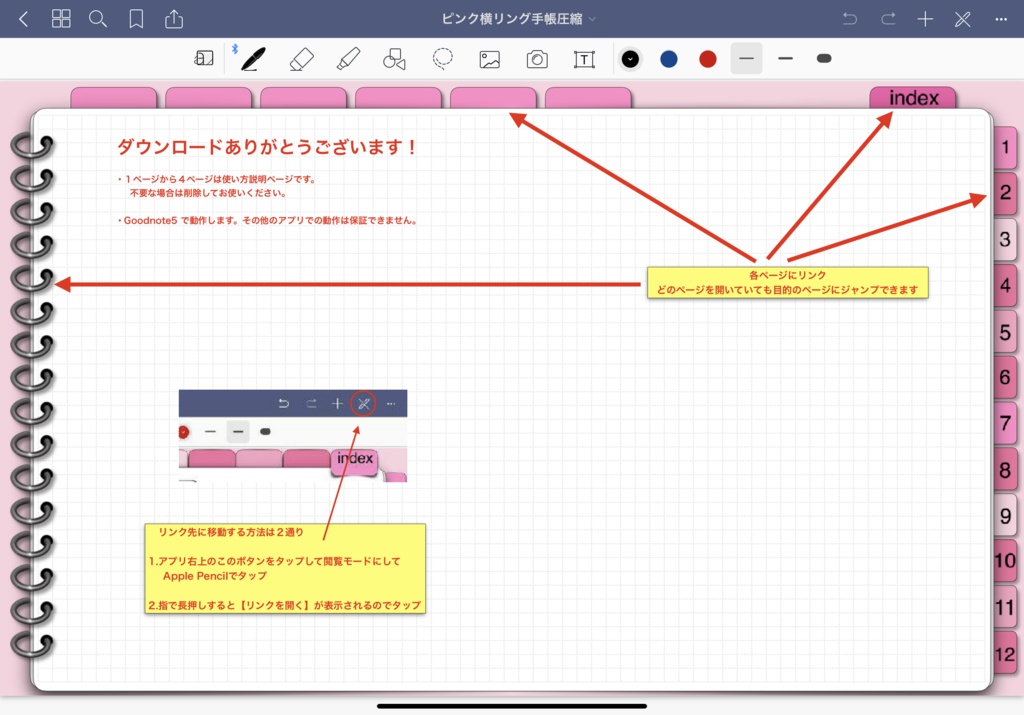The height and width of the screenshot is (715, 1024).
Task: Pick the highlighter tool
Action: coord(346,58)
